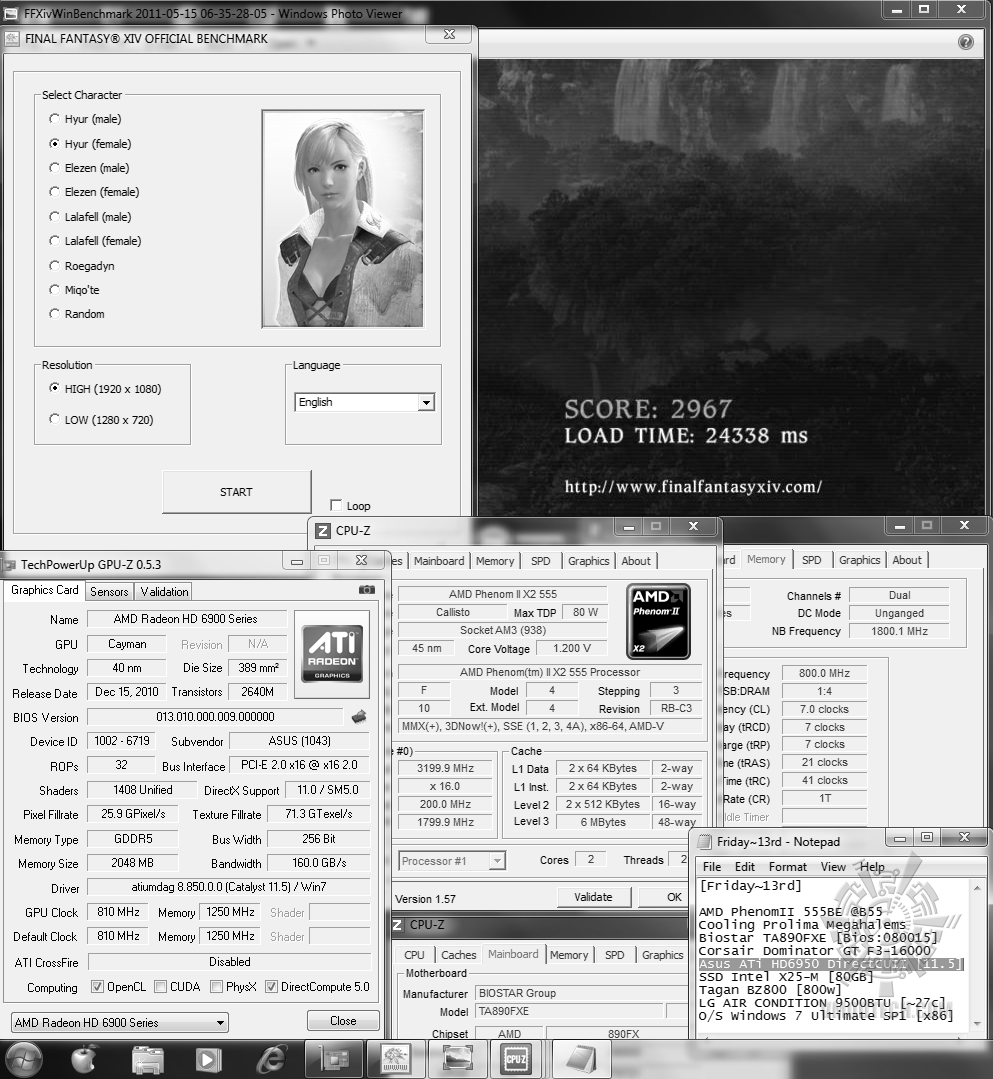
Task: Open the file explorer taskbar icon
Action: [x=147, y=1060]
